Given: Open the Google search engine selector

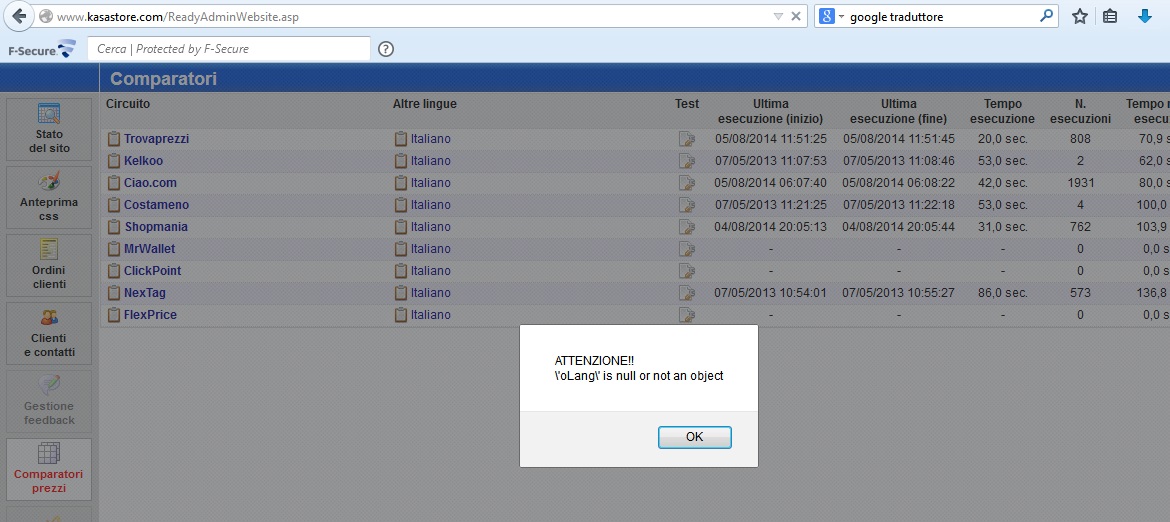Looking at the screenshot, I should pos(830,16).
